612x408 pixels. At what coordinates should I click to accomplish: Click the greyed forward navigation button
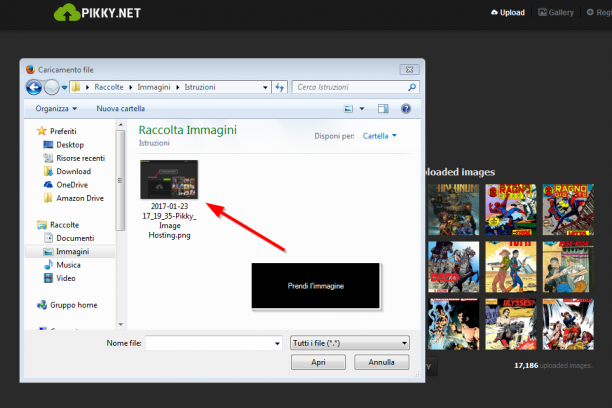coord(52,87)
